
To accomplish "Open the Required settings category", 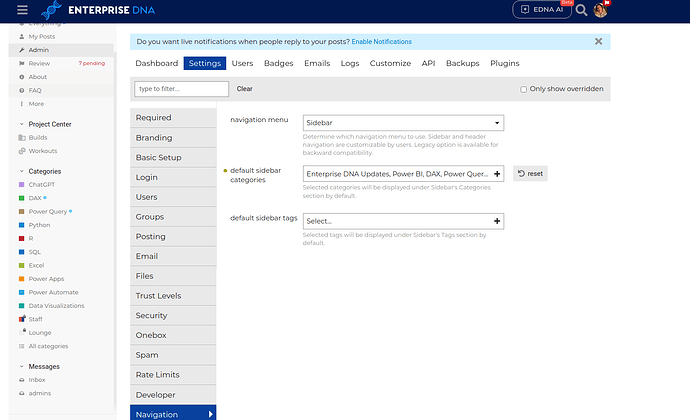I will tap(173, 118).
